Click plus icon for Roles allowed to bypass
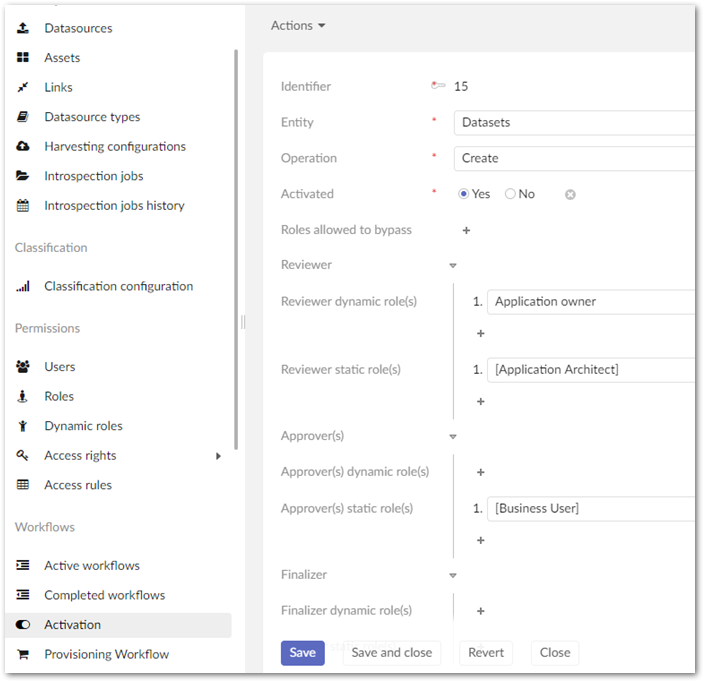 pos(466,230)
